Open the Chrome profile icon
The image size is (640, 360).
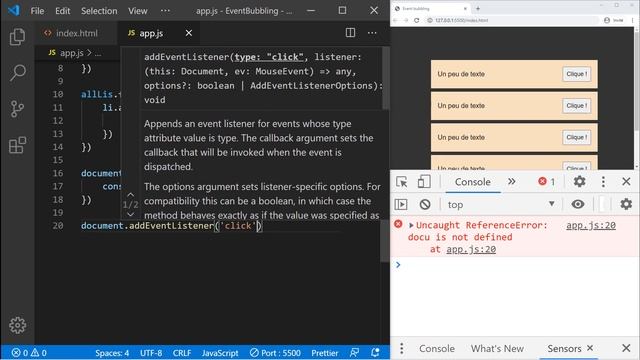tap(607, 20)
